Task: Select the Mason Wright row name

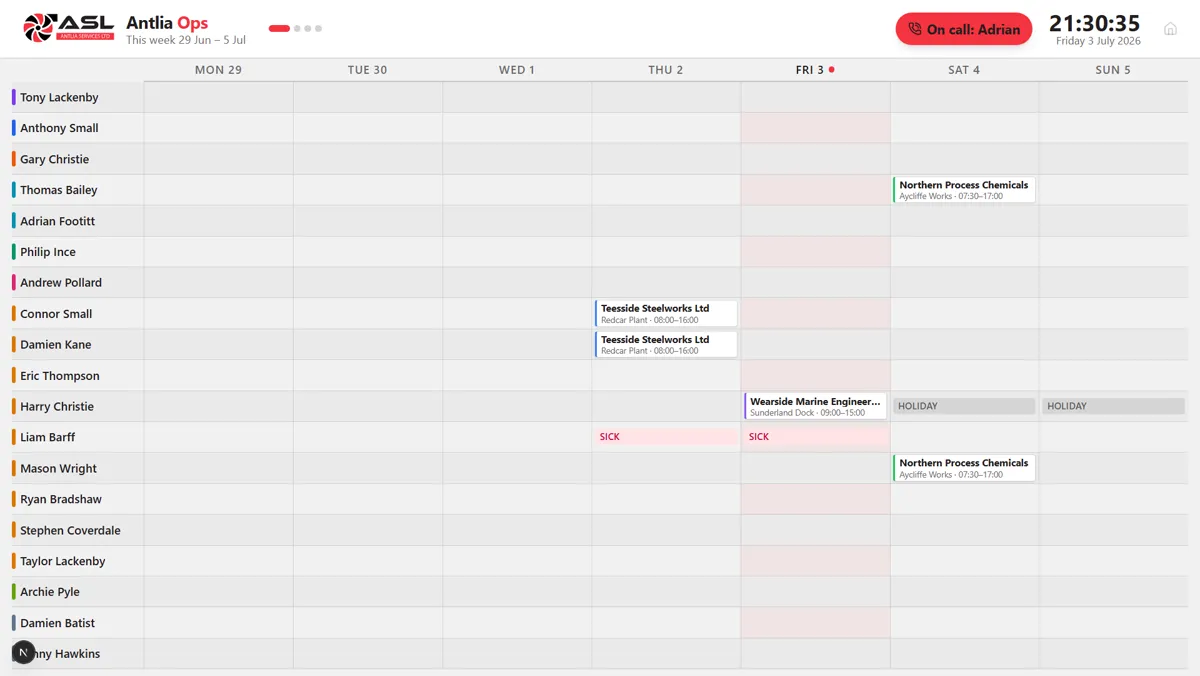Action: pos(58,468)
